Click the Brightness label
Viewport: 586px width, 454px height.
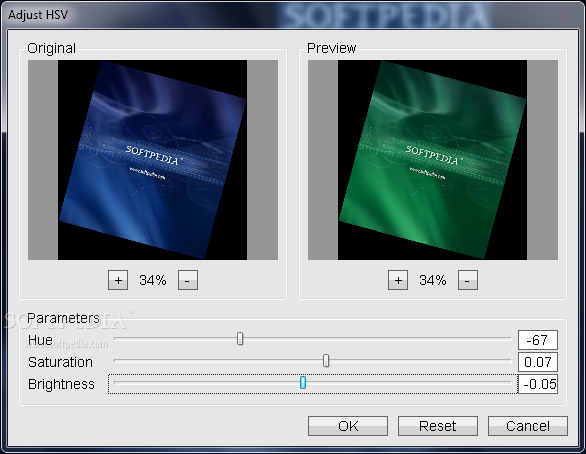[61, 384]
